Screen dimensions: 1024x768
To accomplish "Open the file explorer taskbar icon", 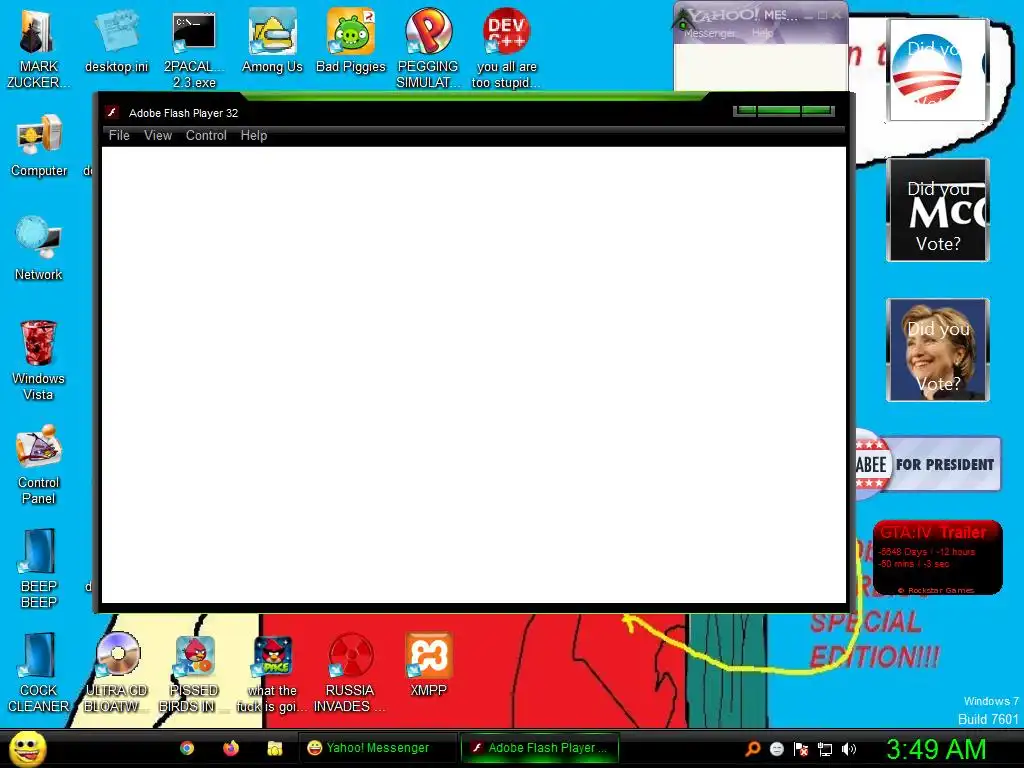I will point(274,748).
